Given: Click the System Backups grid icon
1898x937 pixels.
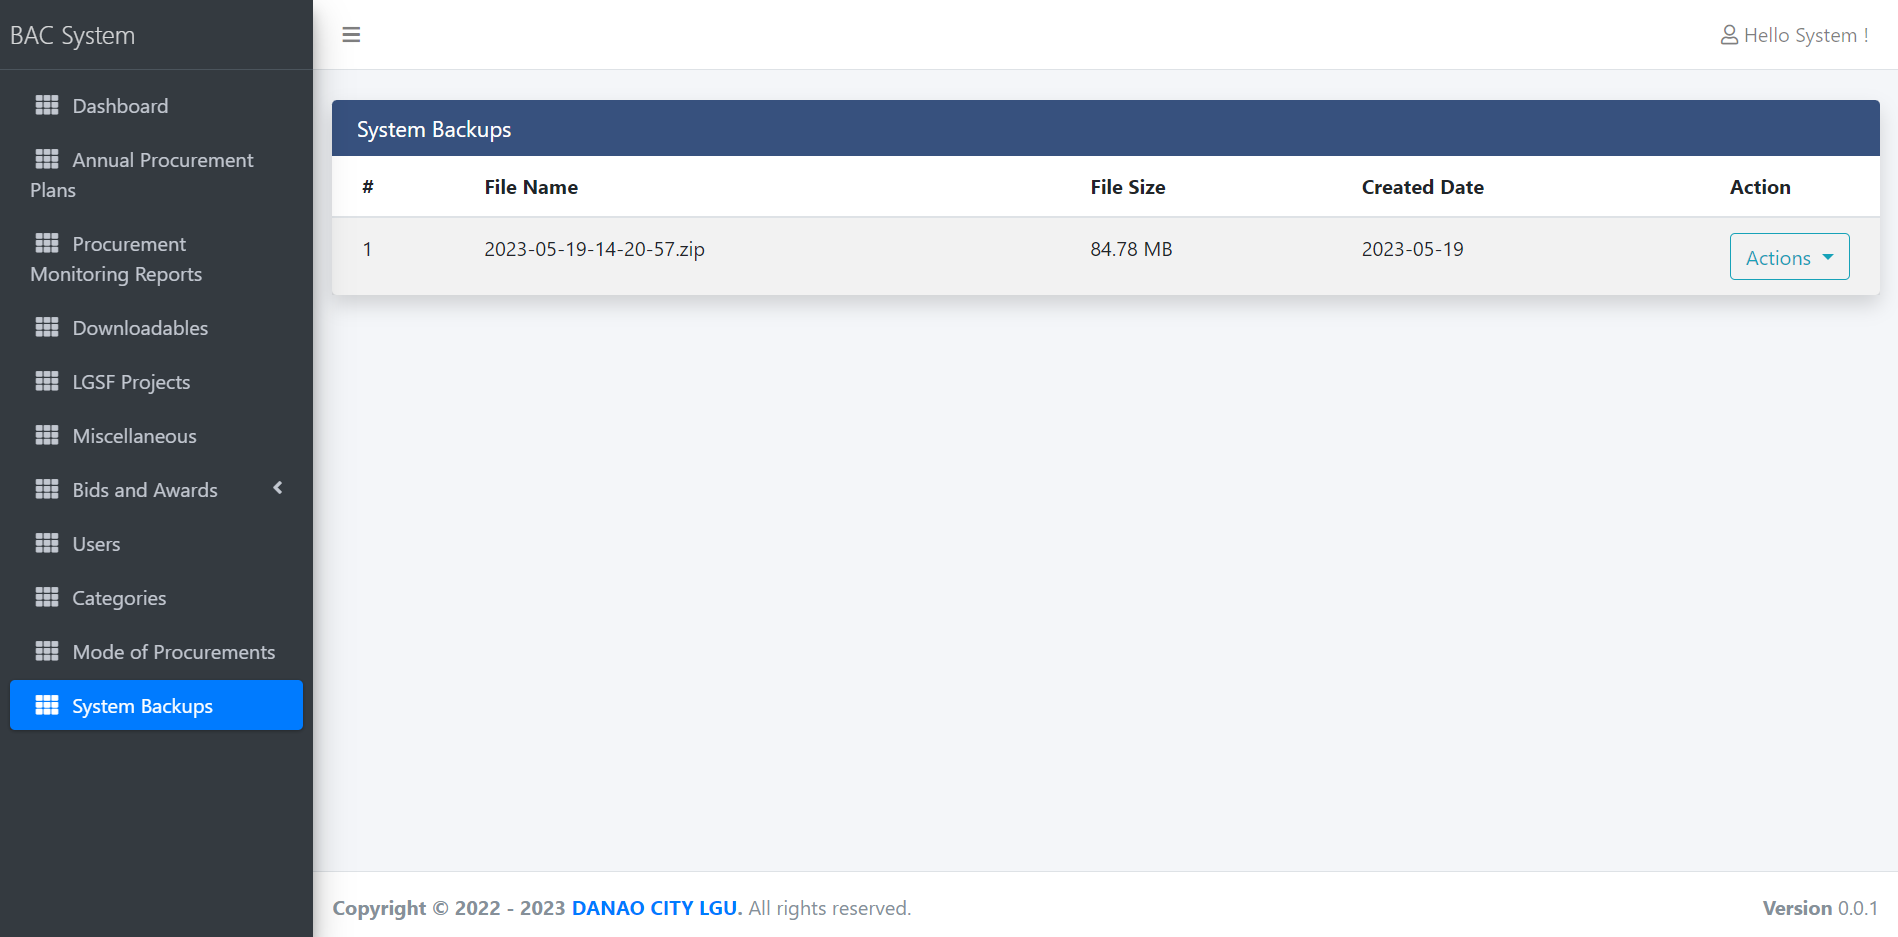Looking at the screenshot, I should pyautogui.click(x=47, y=705).
